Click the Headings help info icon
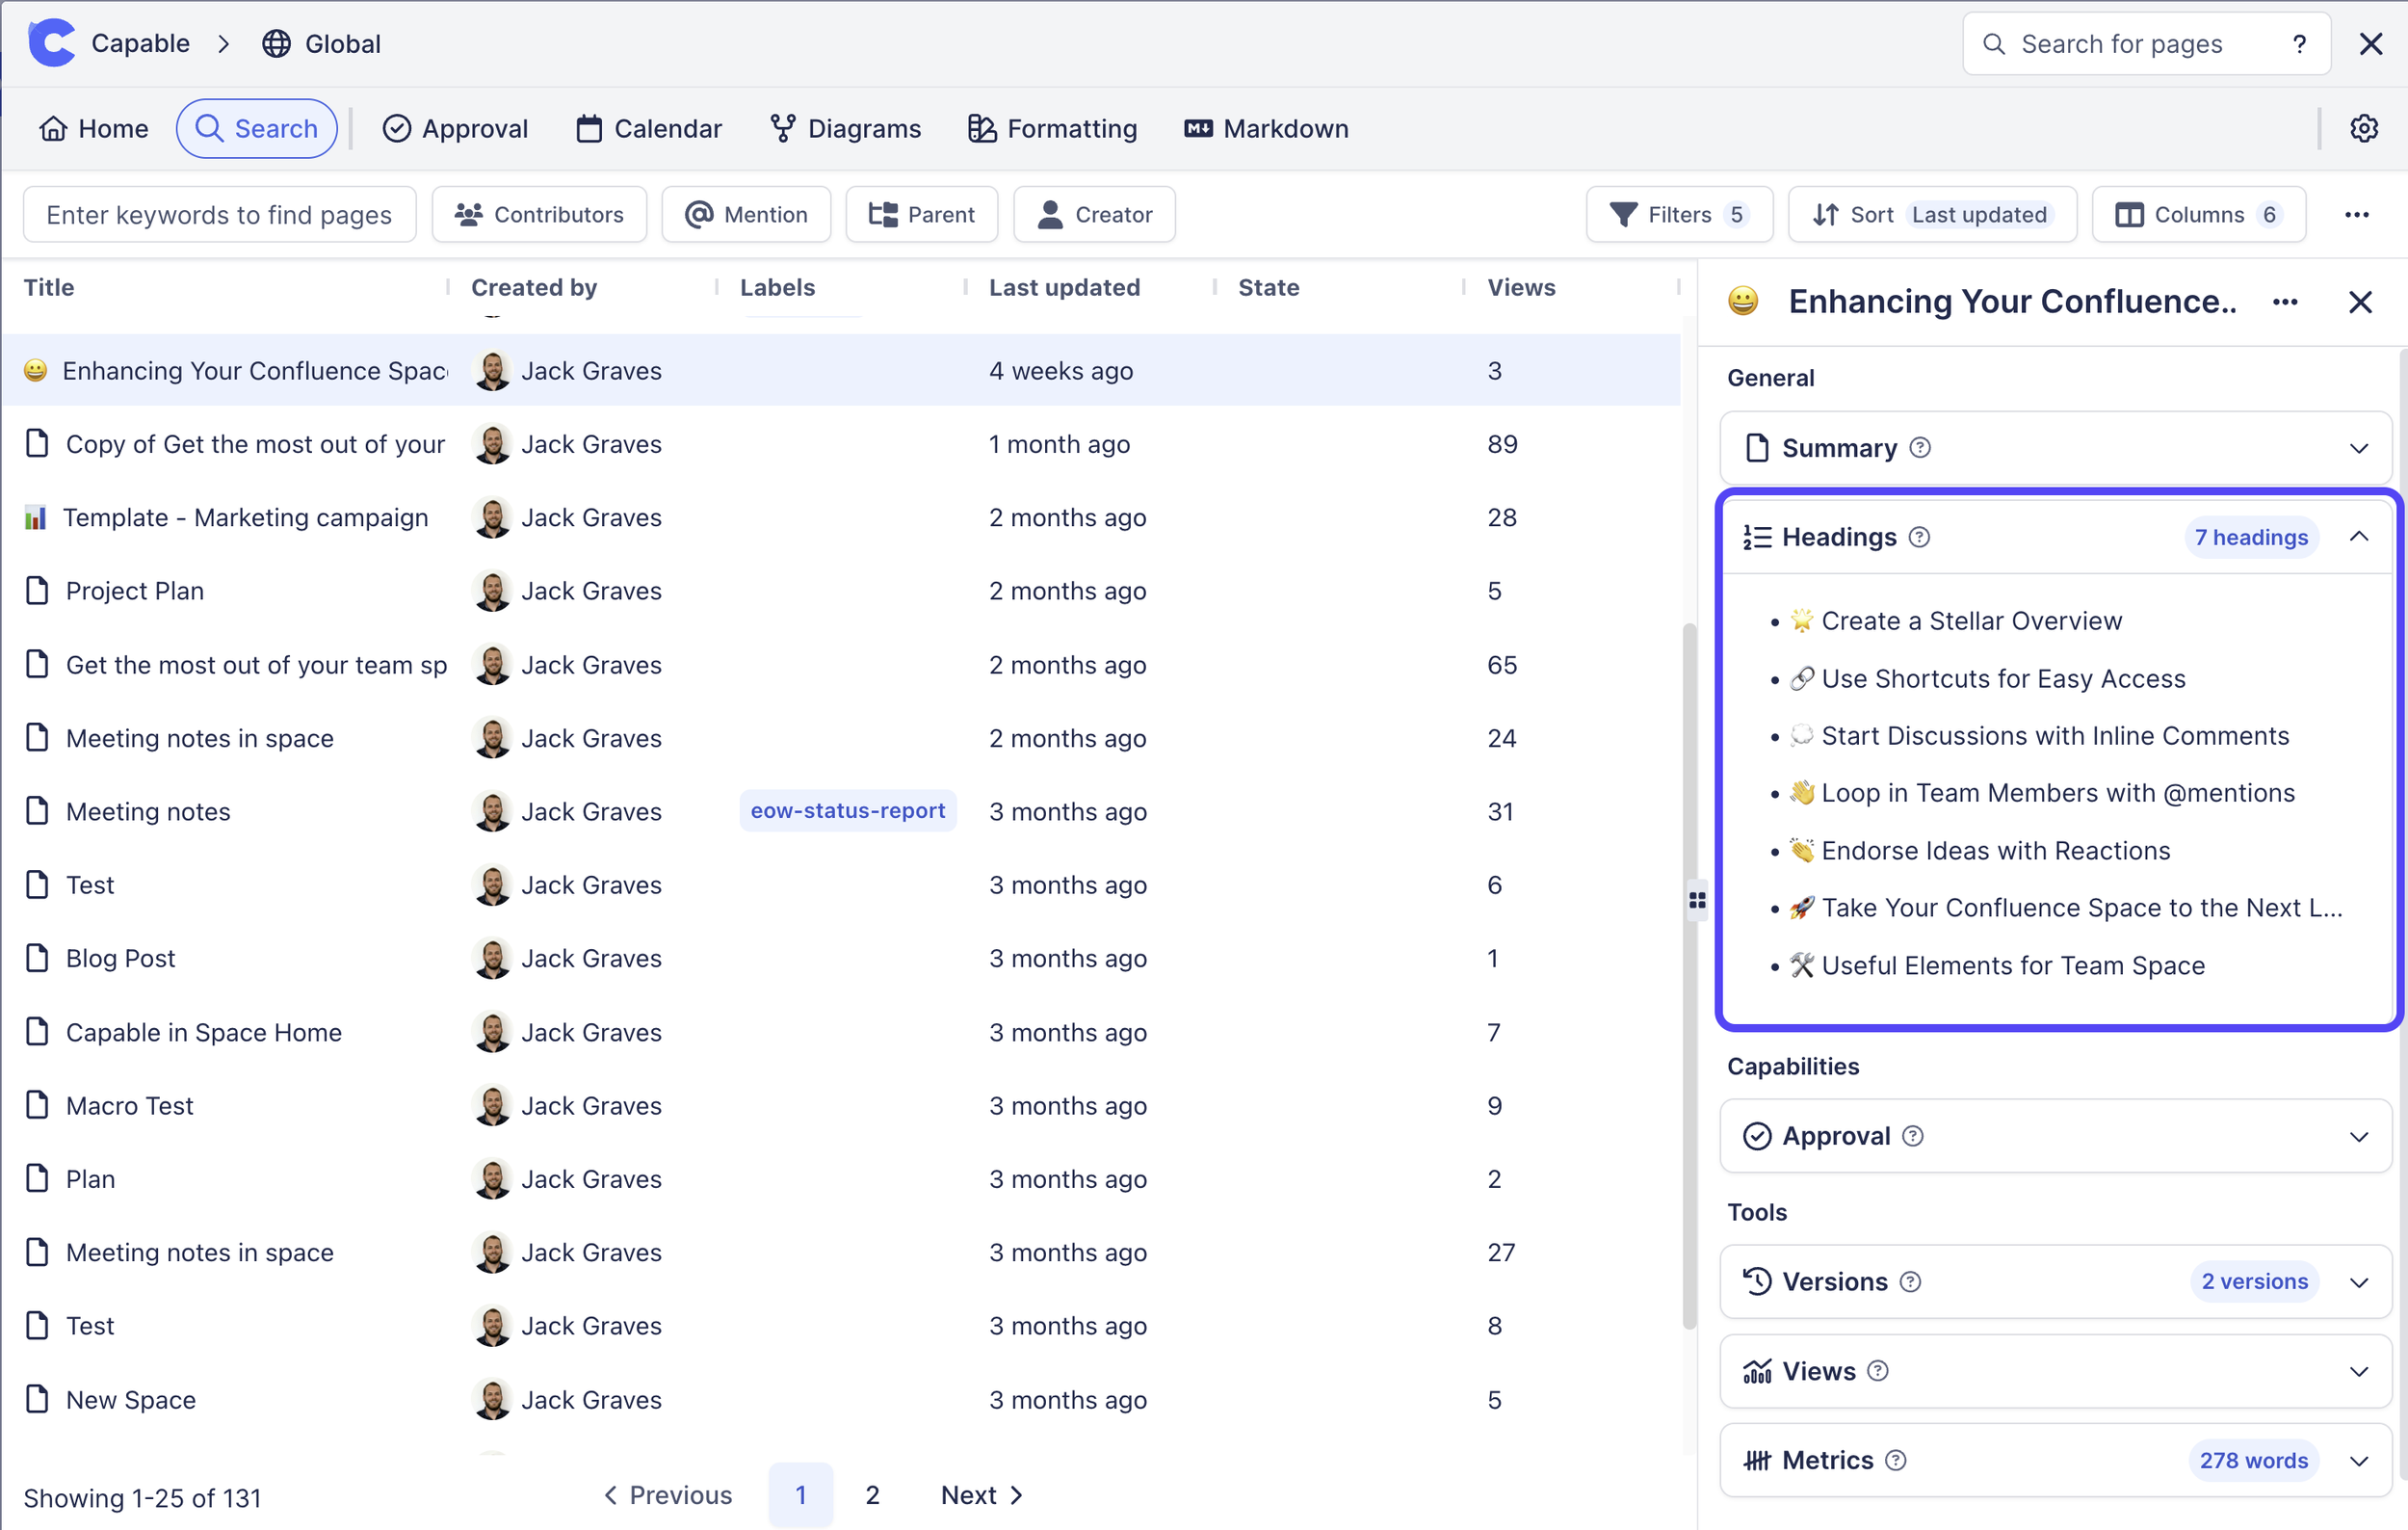Screen dimensions: 2408x1530 (1918, 537)
